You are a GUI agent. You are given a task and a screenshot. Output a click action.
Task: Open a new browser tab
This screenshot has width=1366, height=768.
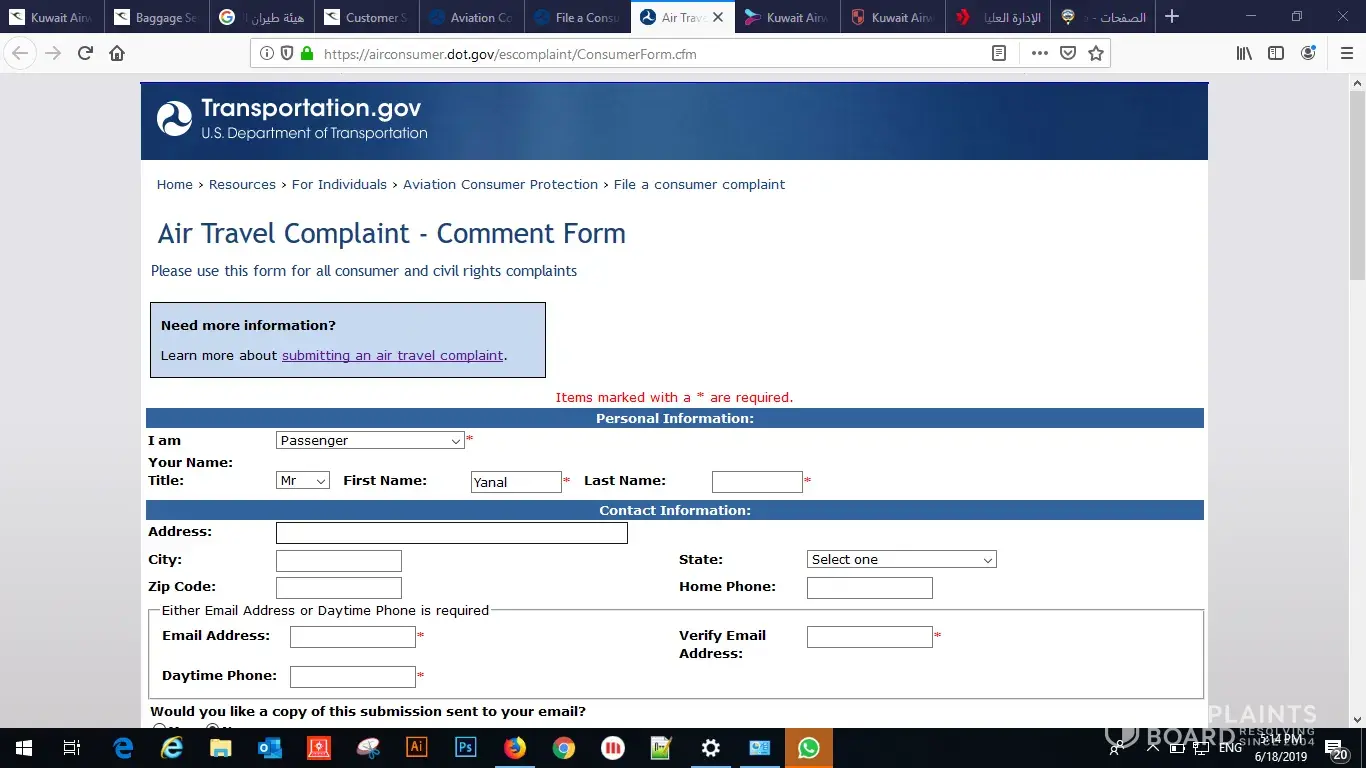(x=1172, y=17)
